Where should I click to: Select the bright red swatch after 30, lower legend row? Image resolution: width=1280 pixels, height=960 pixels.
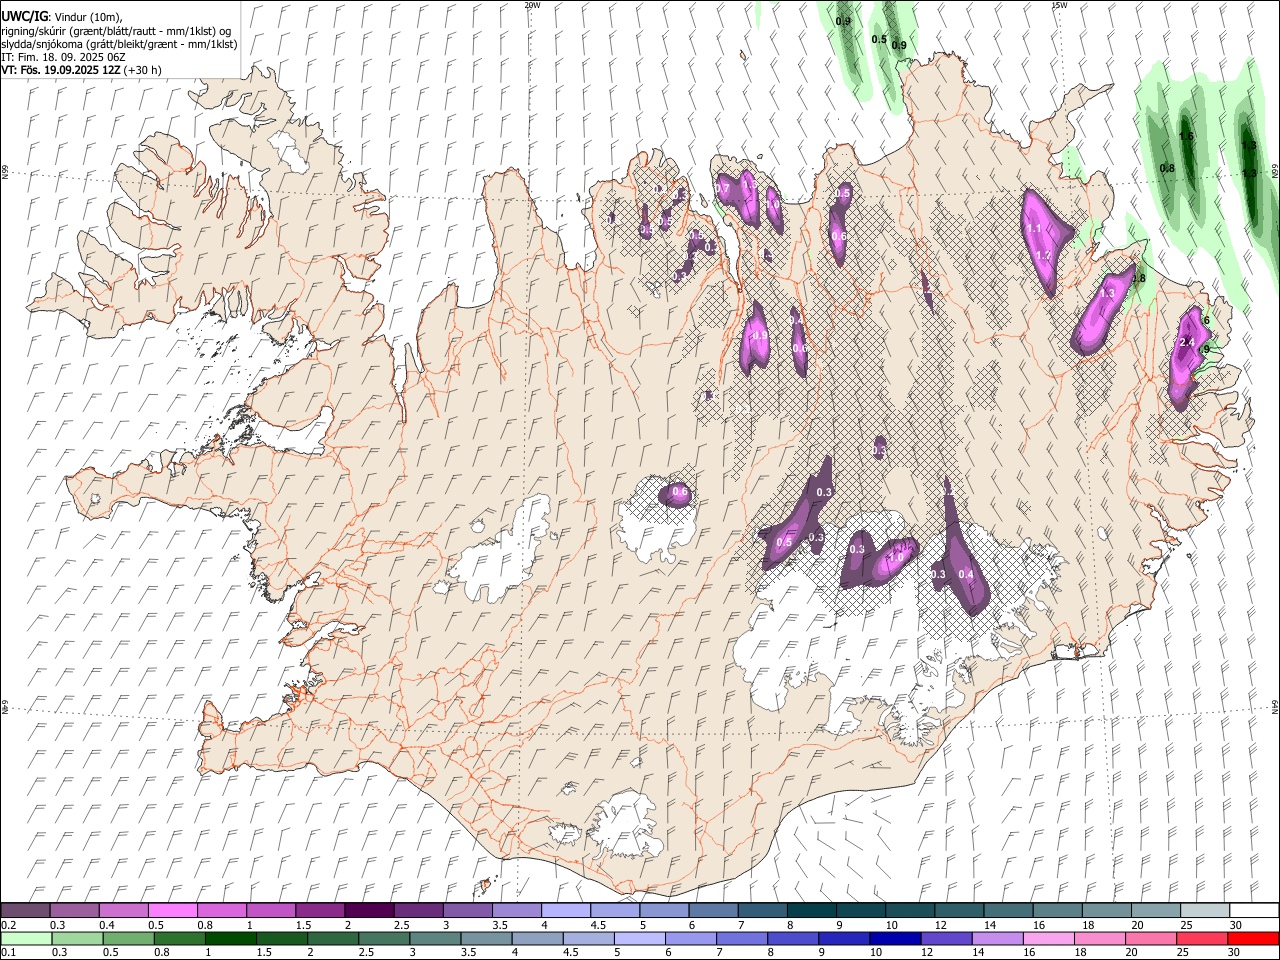pyautogui.click(x=1253, y=939)
